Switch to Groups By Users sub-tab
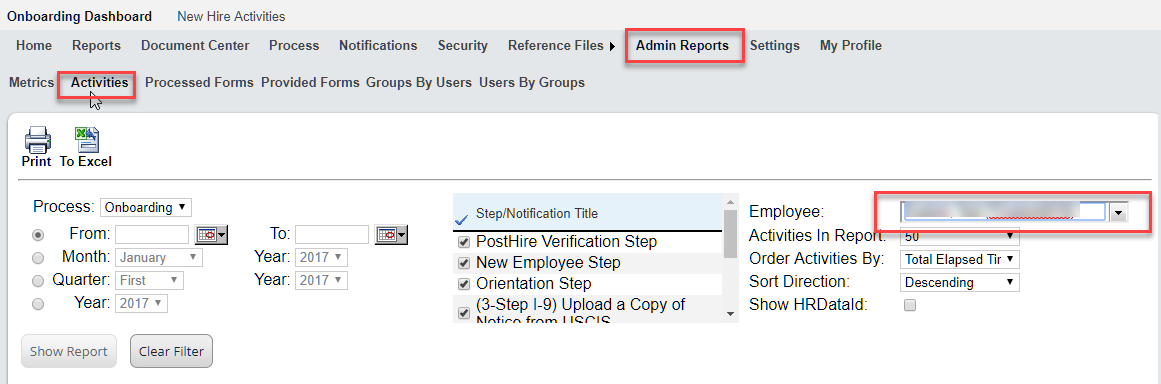 (x=419, y=83)
